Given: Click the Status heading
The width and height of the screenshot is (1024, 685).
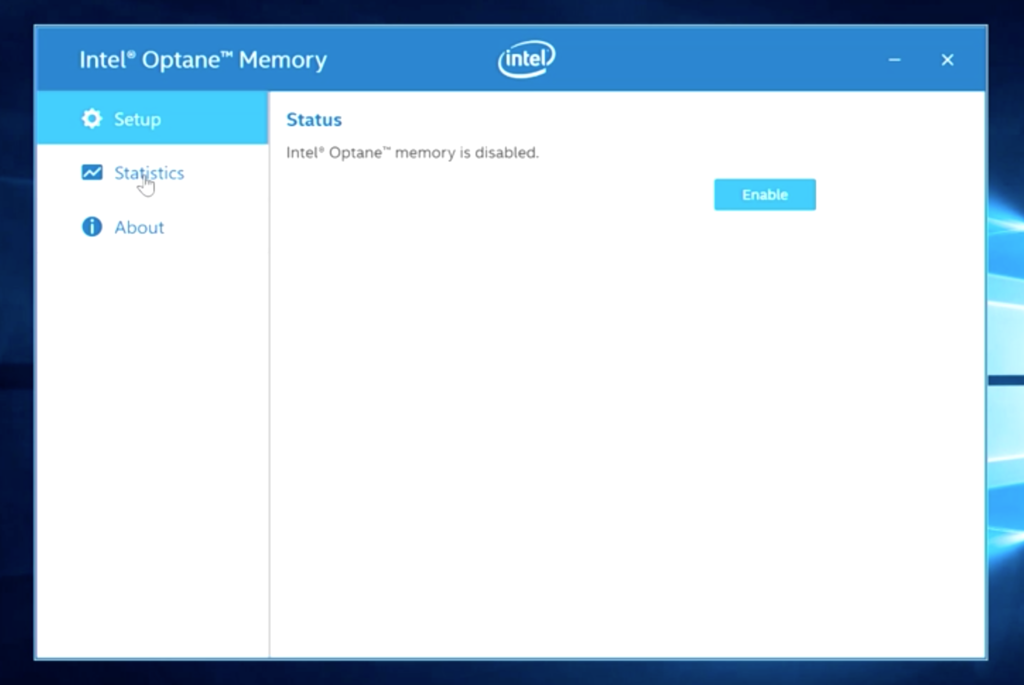Looking at the screenshot, I should pyautogui.click(x=313, y=119).
